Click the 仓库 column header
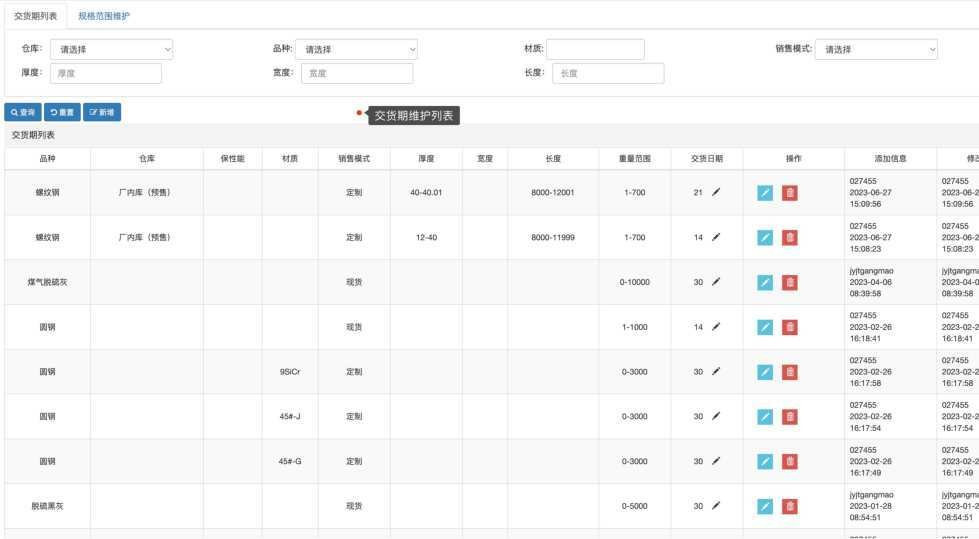979x539 pixels. click(147, 159)
